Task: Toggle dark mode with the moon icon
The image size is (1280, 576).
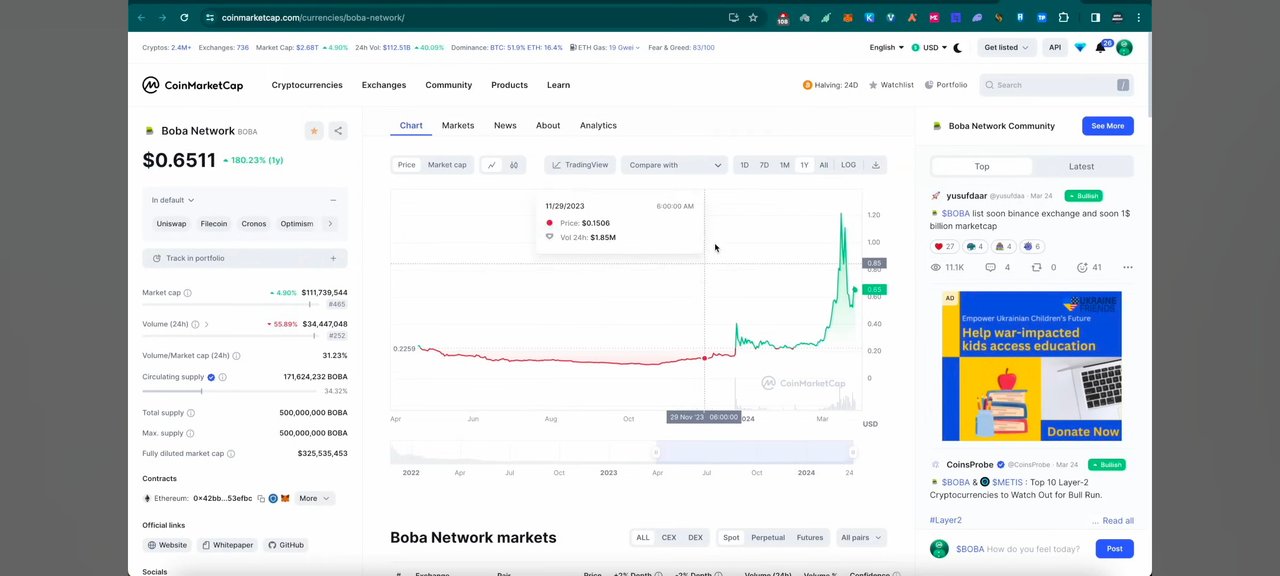Action: point(957,47)
